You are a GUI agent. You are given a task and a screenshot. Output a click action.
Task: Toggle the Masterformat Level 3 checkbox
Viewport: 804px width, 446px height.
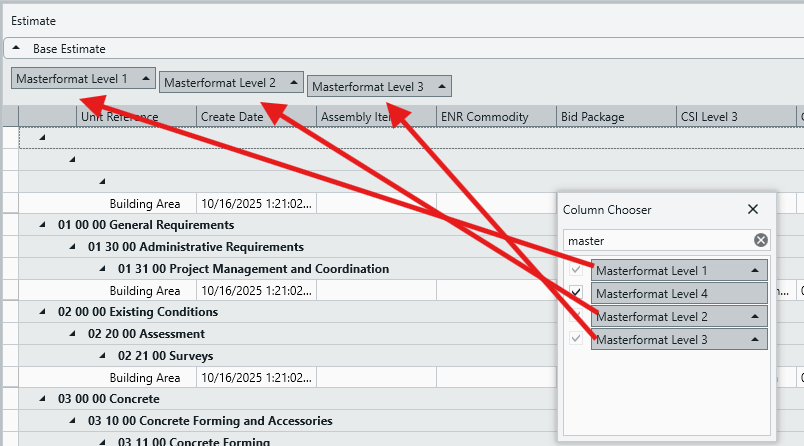(x=576, y=340)
